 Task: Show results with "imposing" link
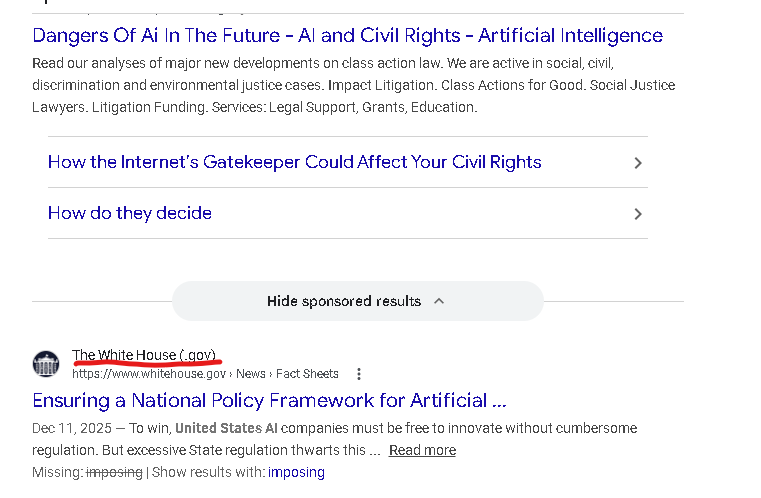click(x=296, y=472)
